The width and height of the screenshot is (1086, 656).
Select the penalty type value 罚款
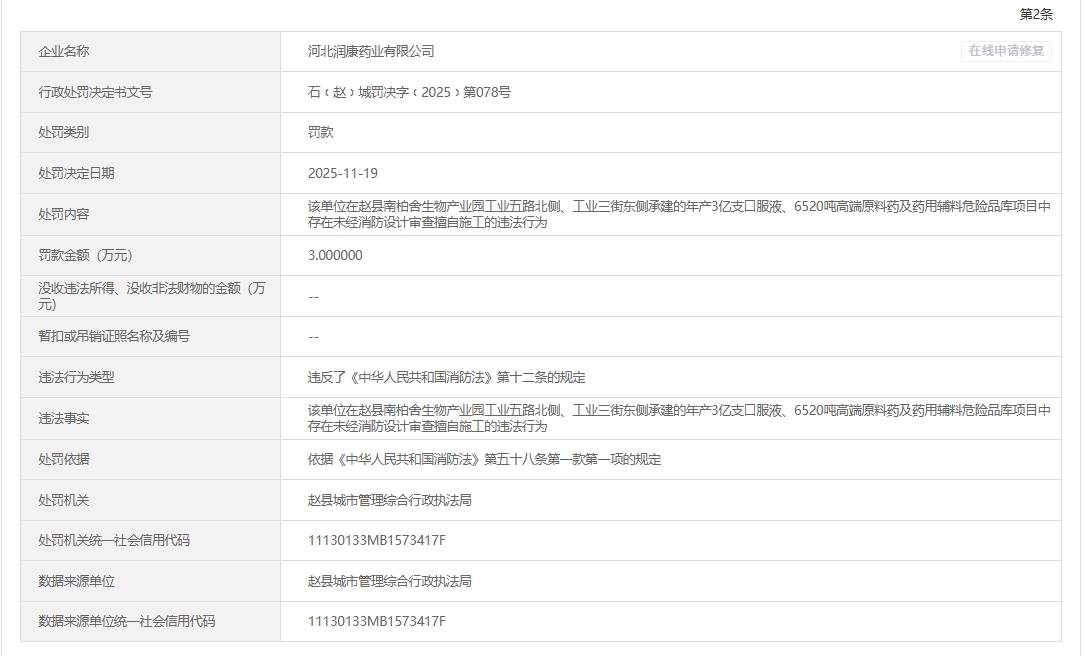(x=319, y=131)
